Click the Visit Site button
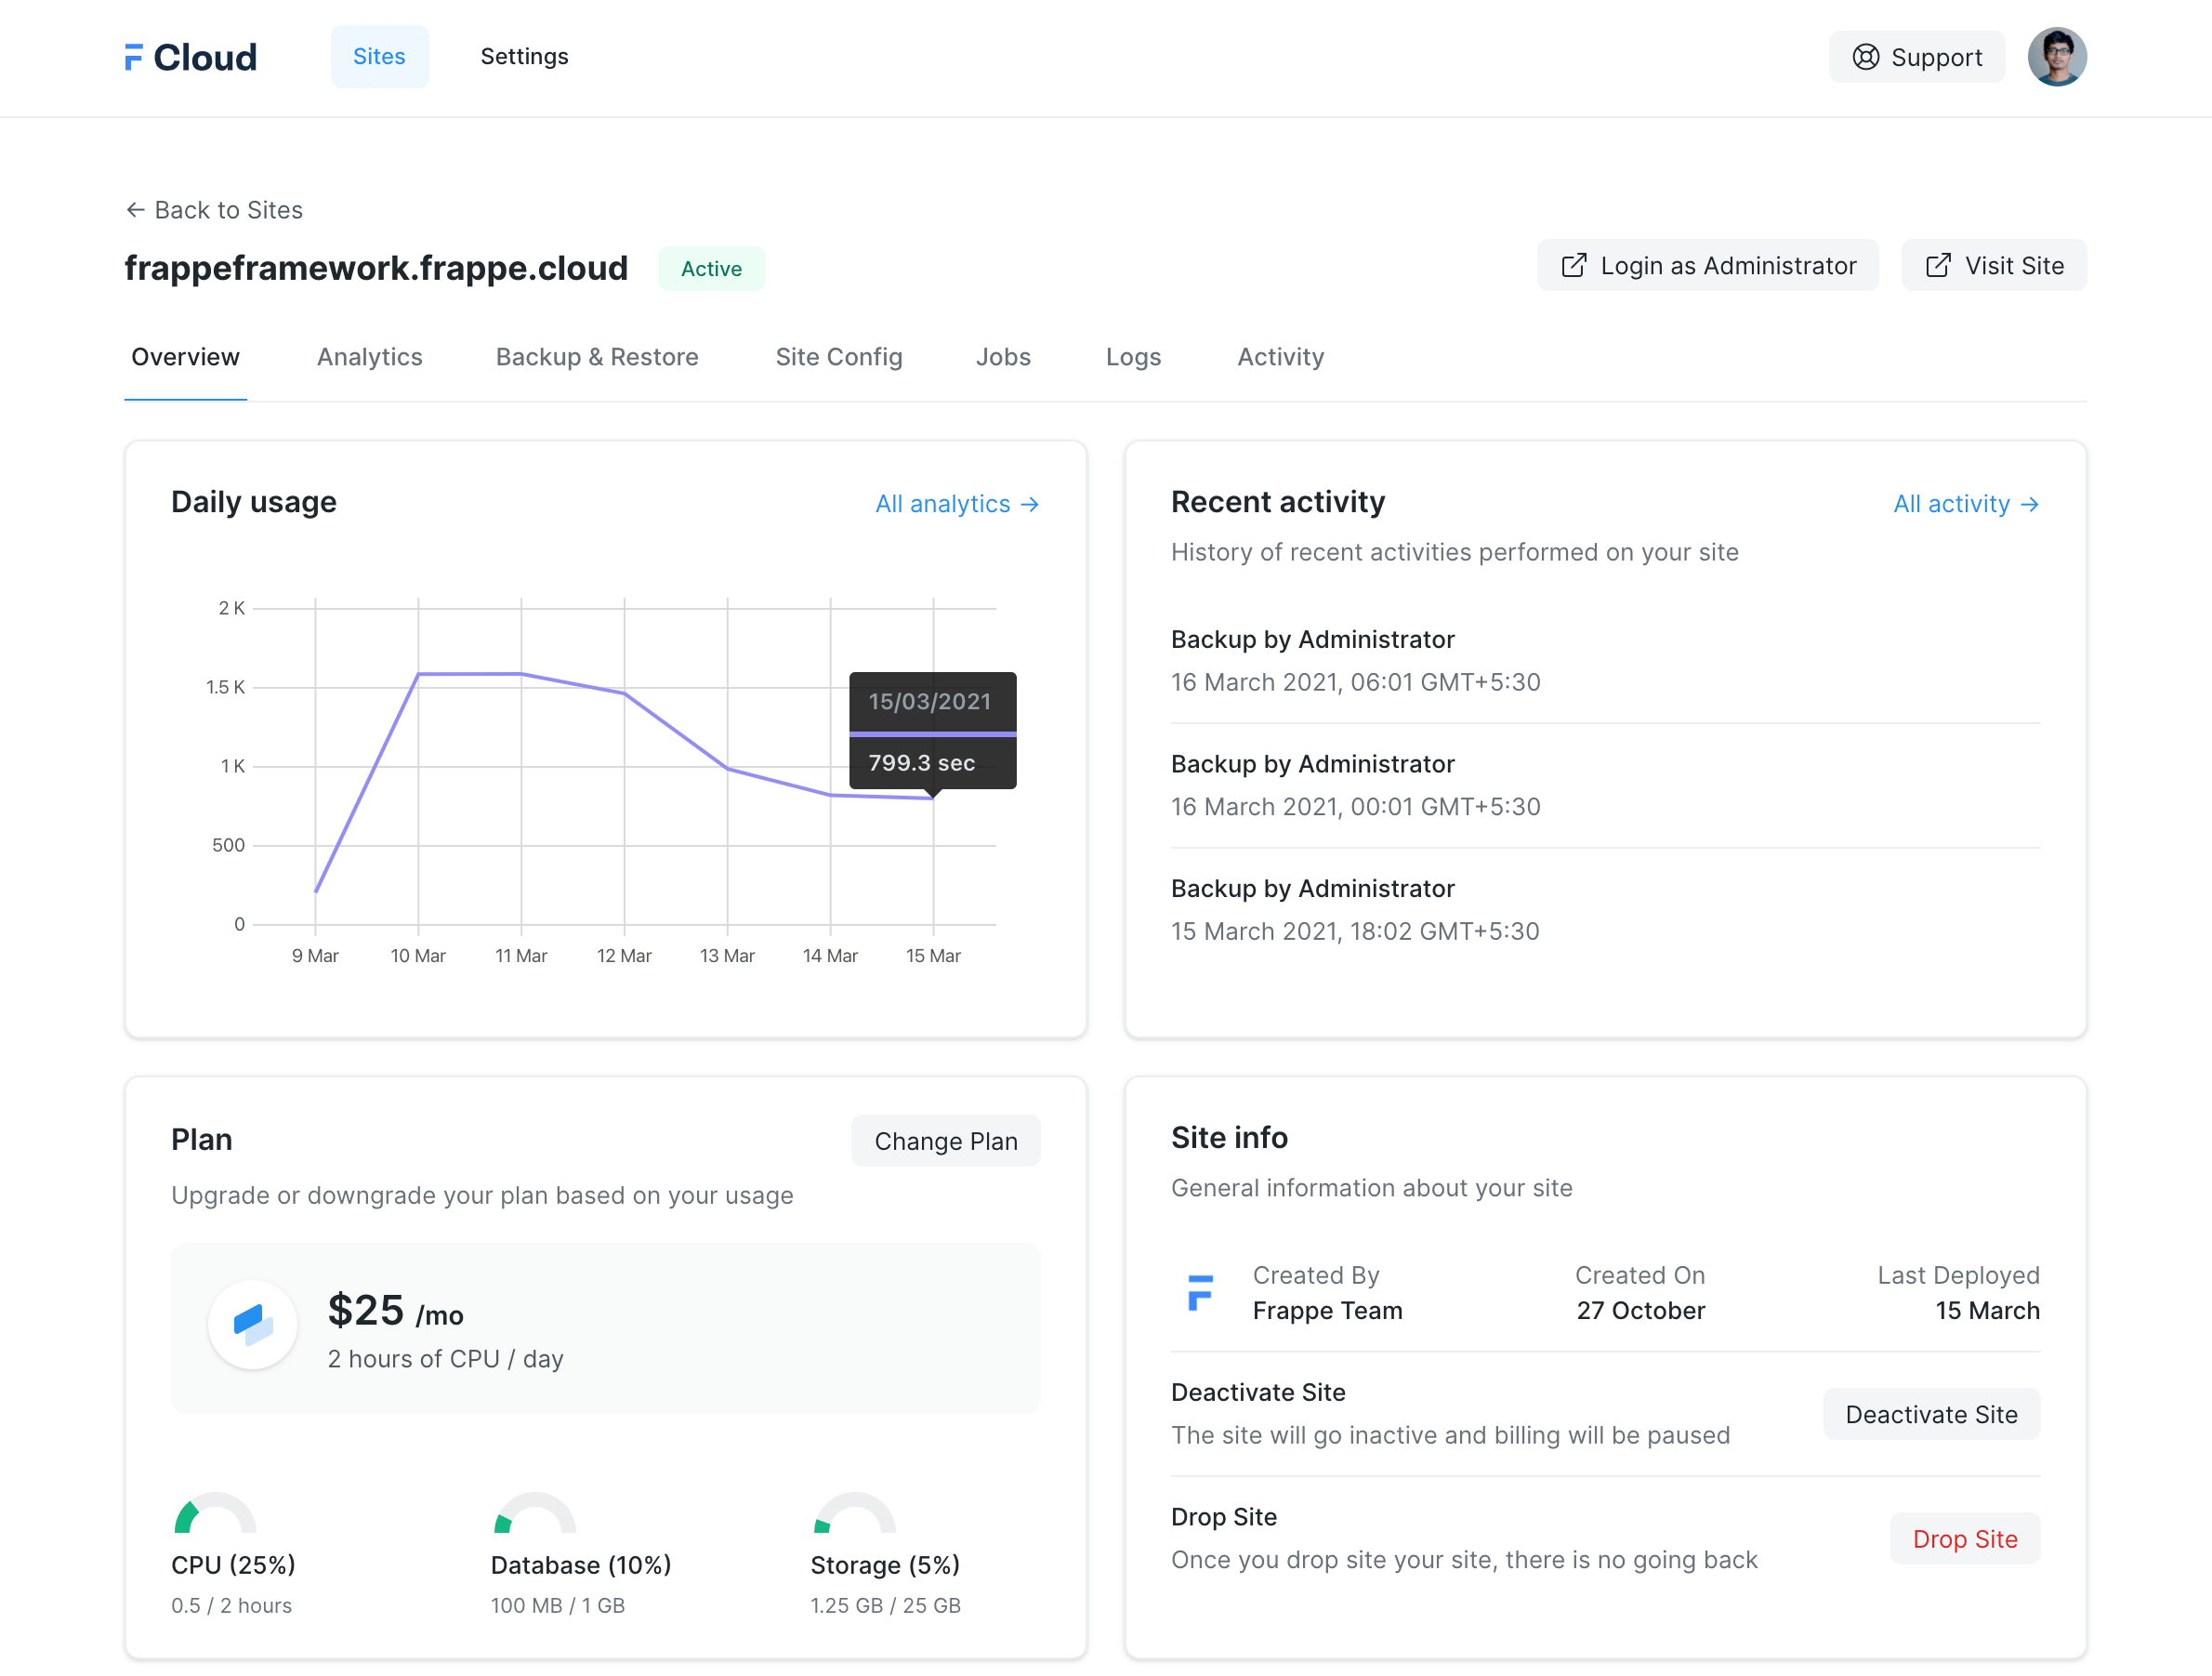Screen dimensions: 2212x1676 (1993, 265)
